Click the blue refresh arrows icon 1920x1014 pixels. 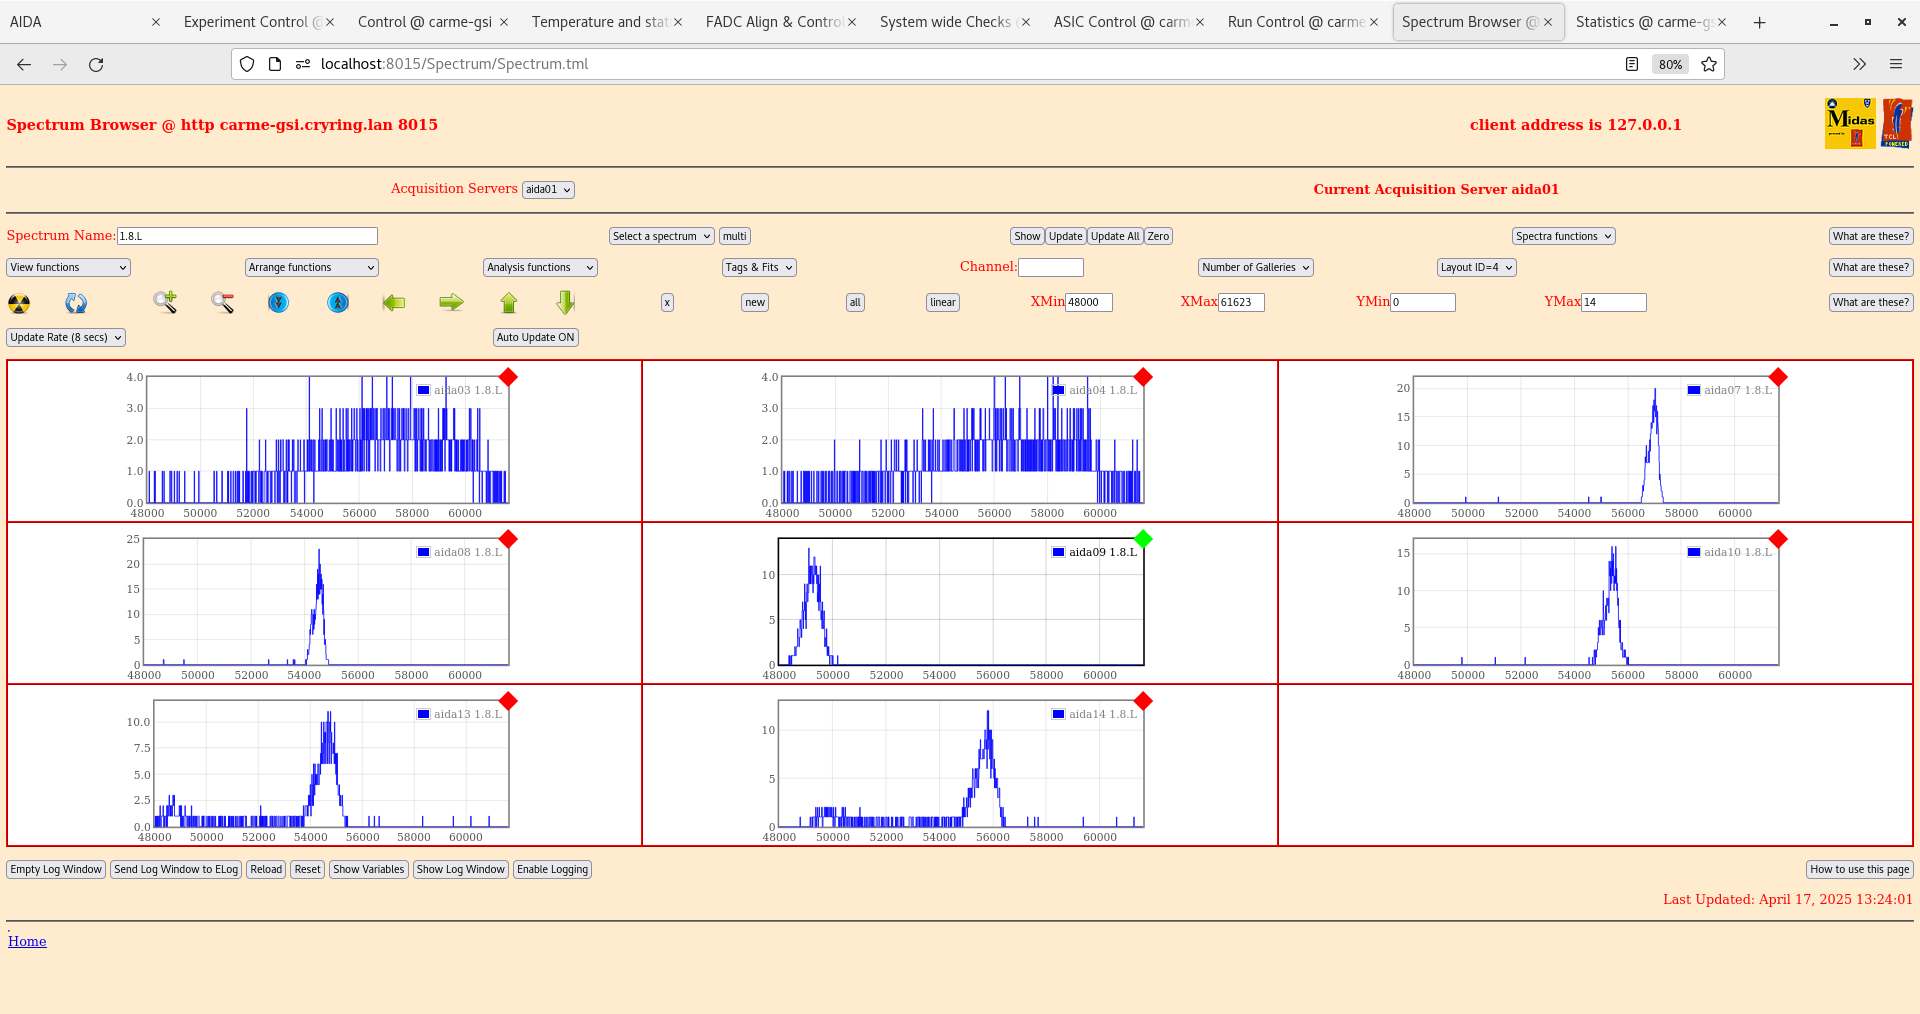point(76,303)
